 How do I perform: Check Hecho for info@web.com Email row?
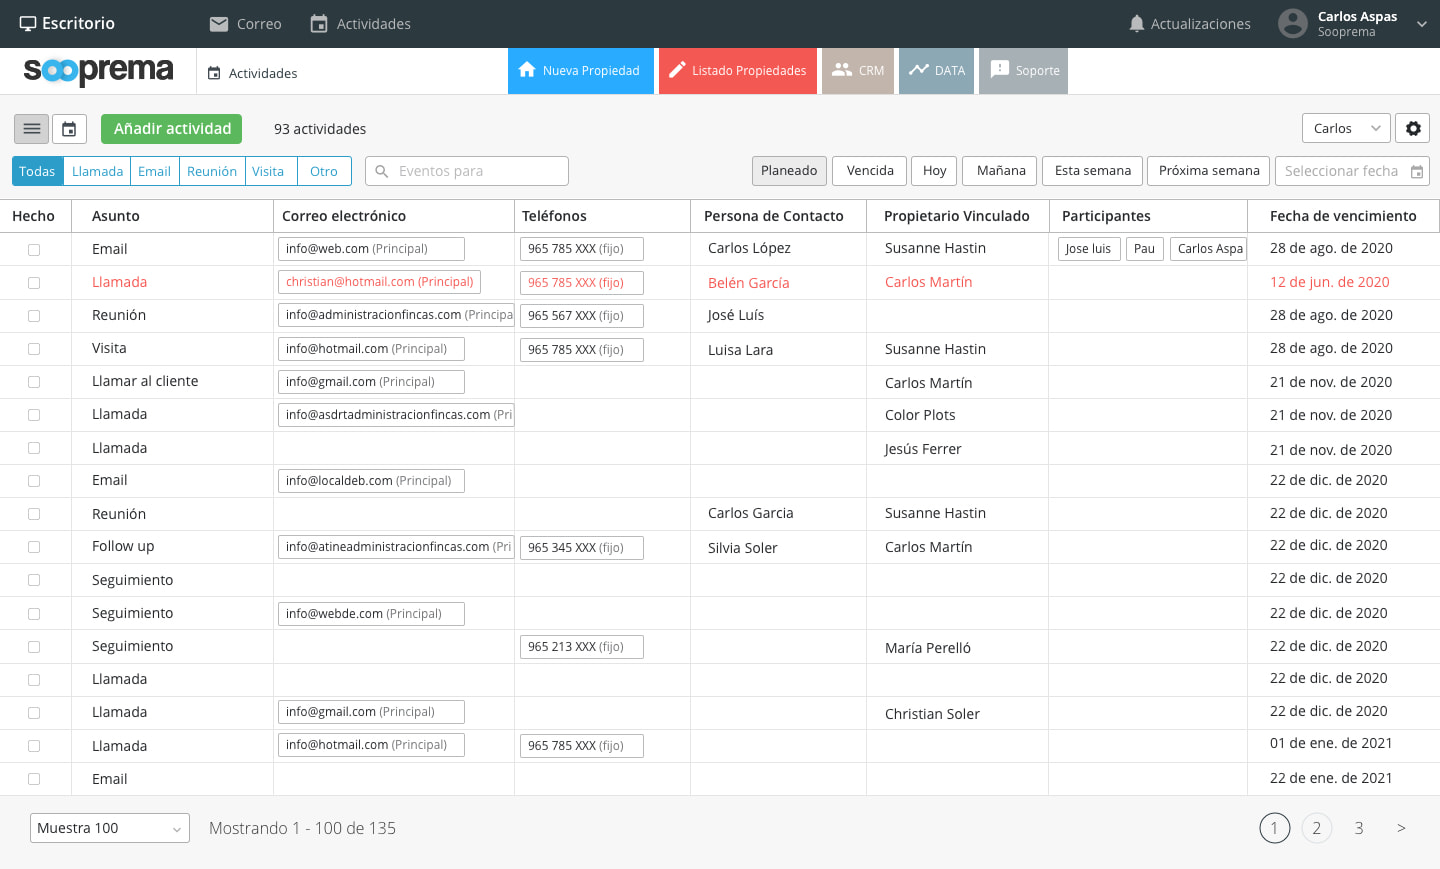pos(34,250)
